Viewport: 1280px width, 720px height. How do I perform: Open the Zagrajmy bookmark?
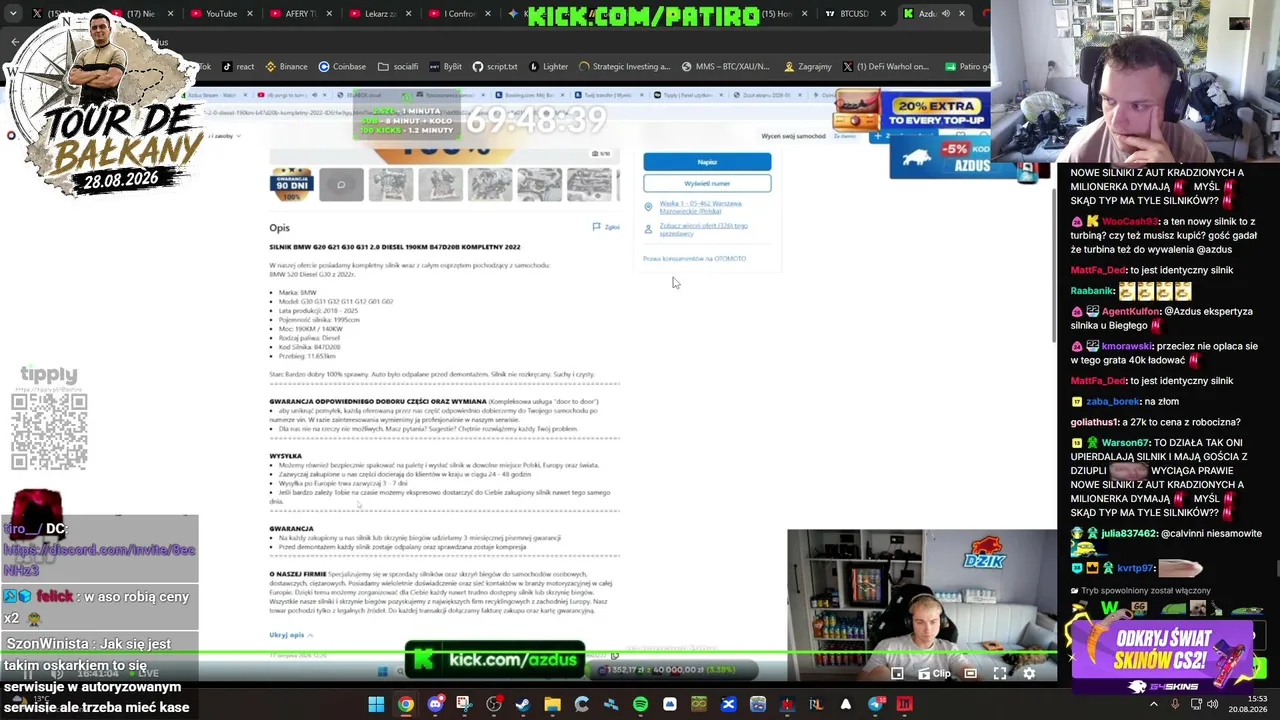tap(808, 67)
